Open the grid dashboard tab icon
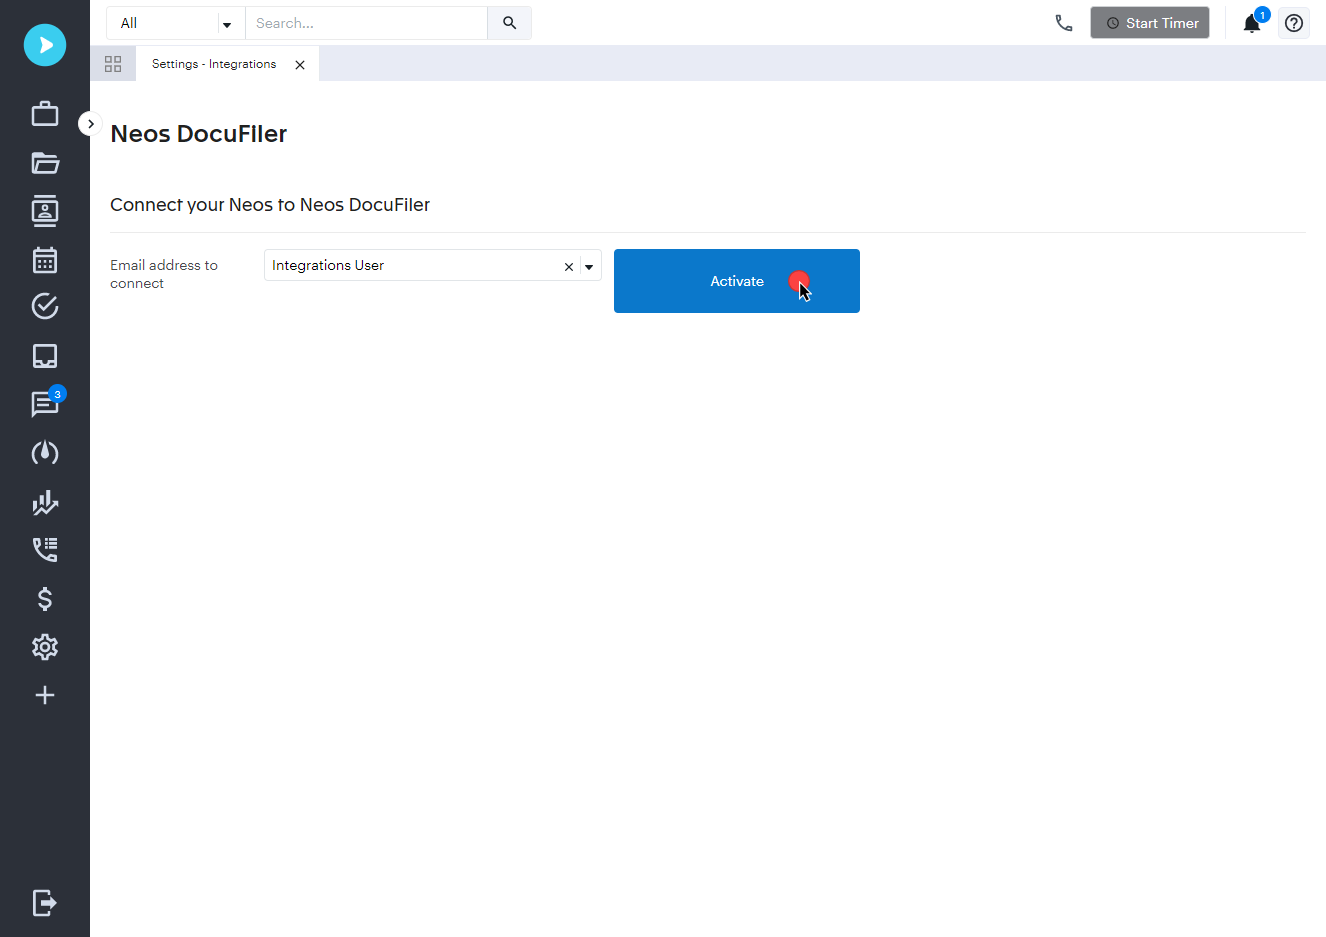 coord(113,64)
